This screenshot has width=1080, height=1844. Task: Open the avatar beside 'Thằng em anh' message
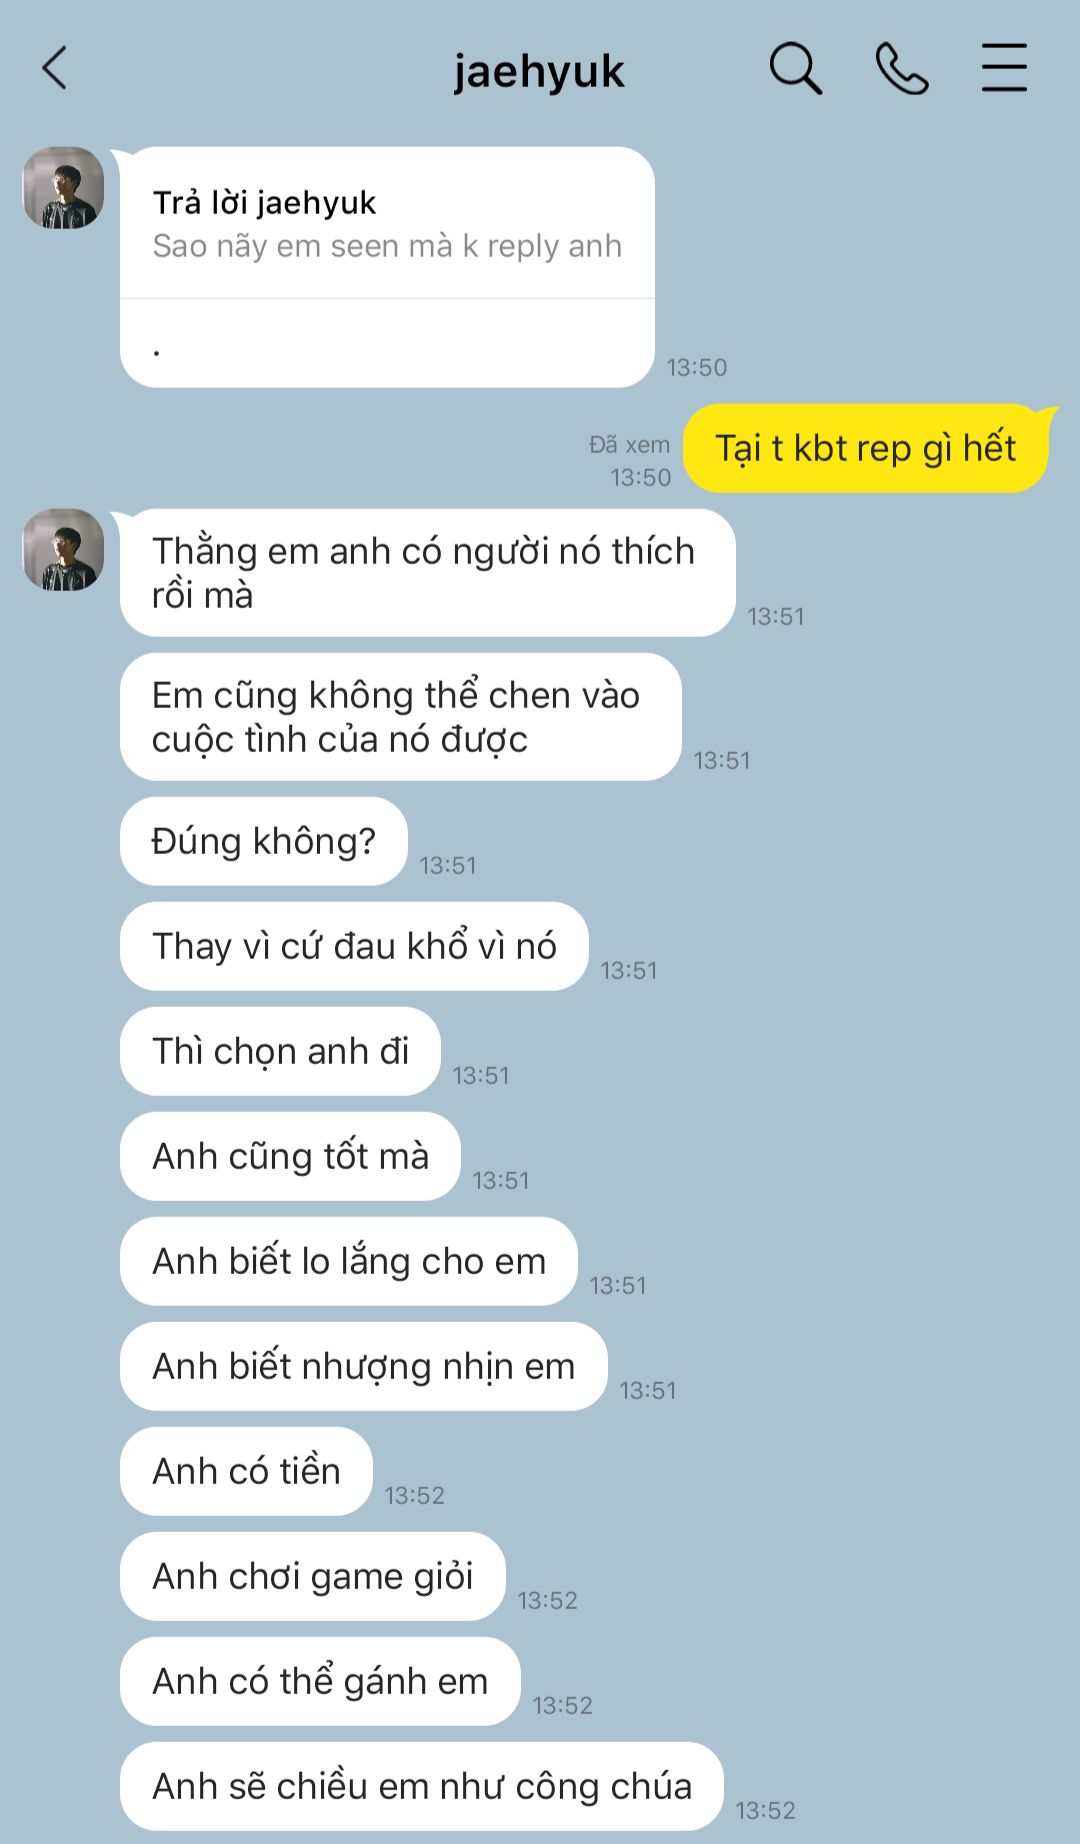(64, 550)
